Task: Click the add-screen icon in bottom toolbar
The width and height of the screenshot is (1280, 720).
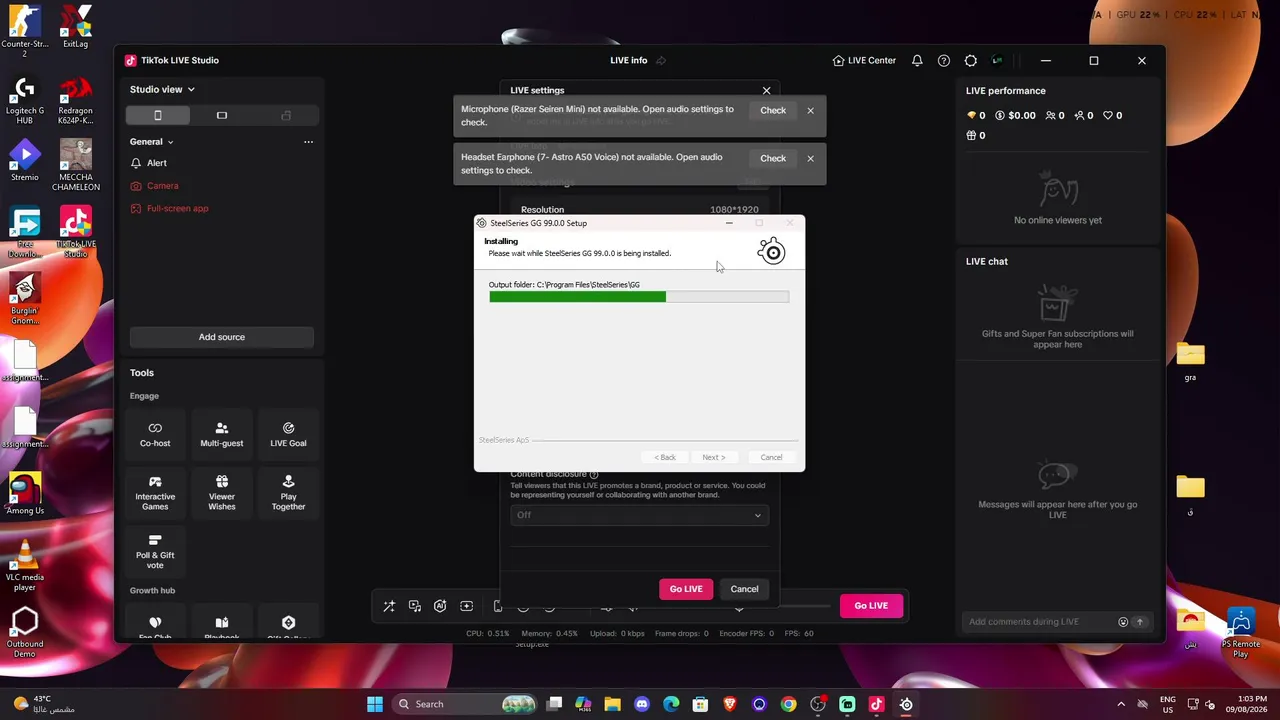Action: (x=466, y=606)
